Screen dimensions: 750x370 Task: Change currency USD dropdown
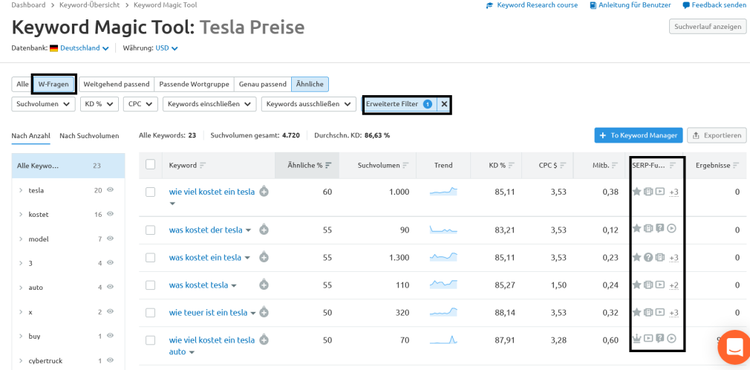pyautogui.click(x=166, y=48)
